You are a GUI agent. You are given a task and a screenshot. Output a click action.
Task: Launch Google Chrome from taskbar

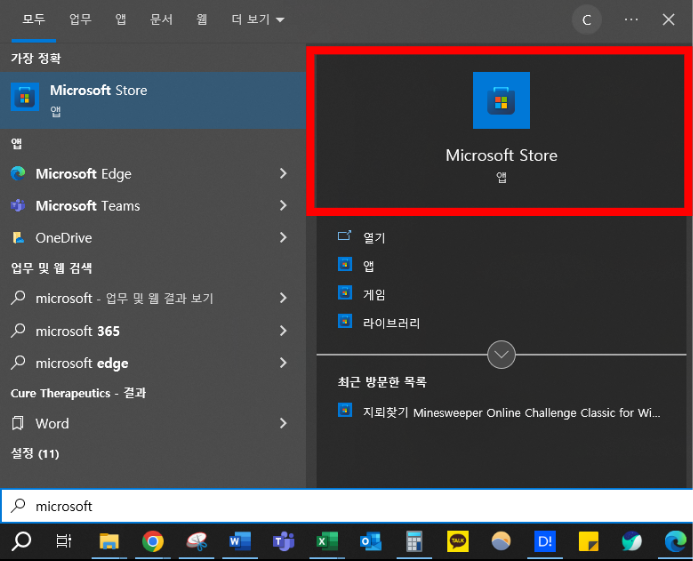click(153, 541)
